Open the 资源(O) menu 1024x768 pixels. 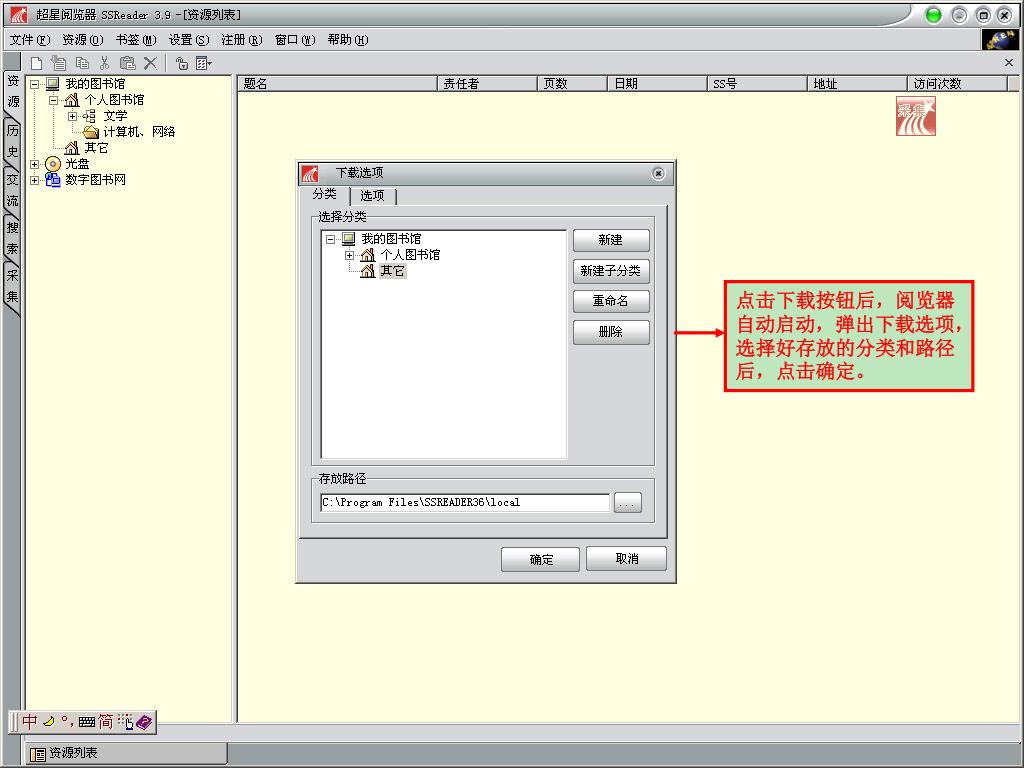tap(83, 40)
